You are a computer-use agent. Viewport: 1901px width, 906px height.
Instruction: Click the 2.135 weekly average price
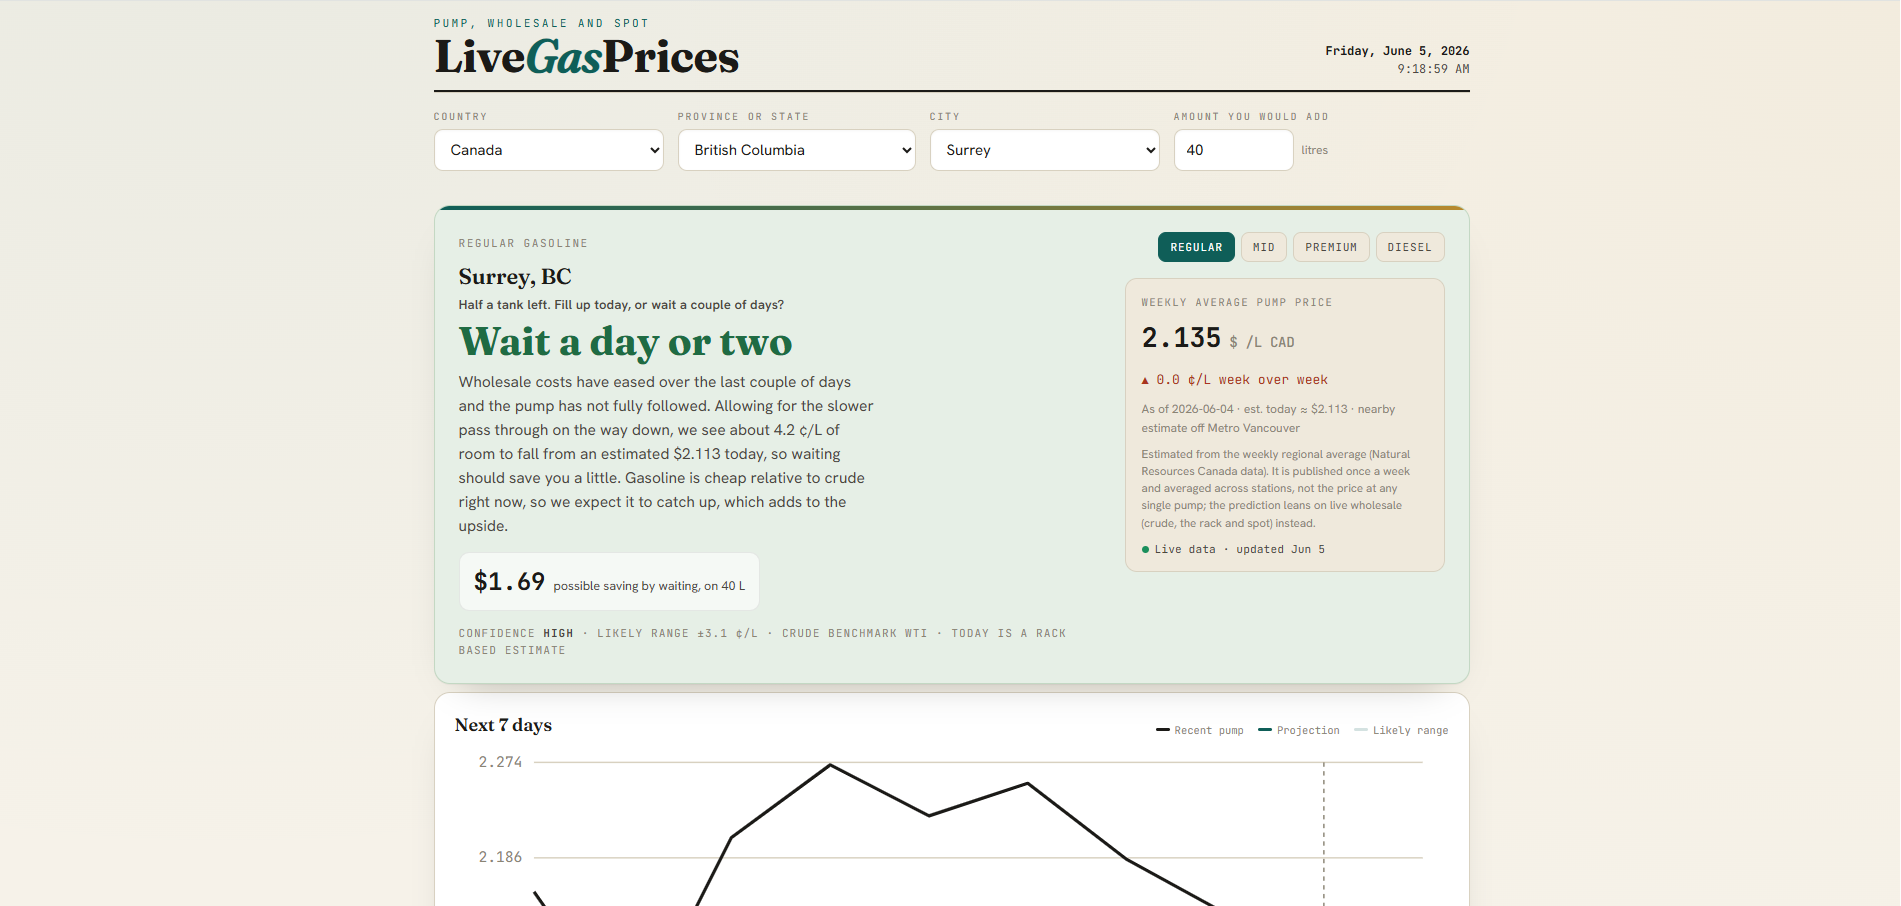click(1181, 338)
